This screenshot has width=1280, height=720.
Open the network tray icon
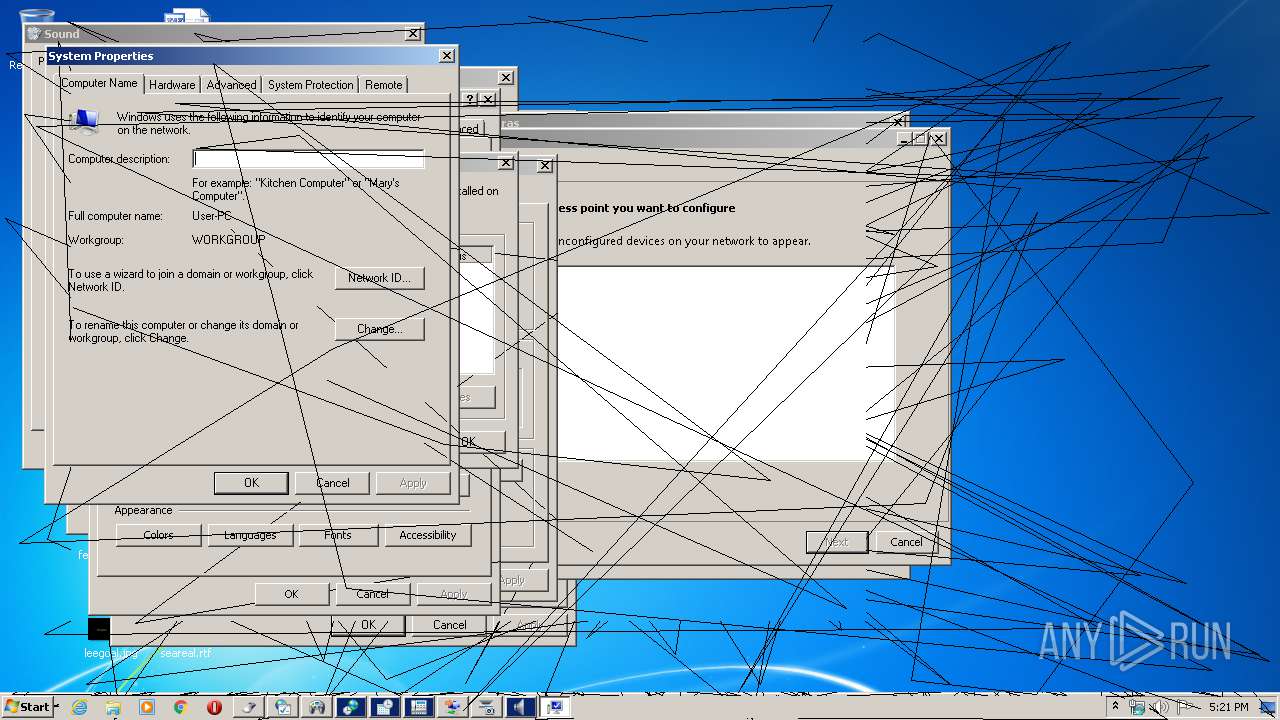click(x=1137, y=707)
